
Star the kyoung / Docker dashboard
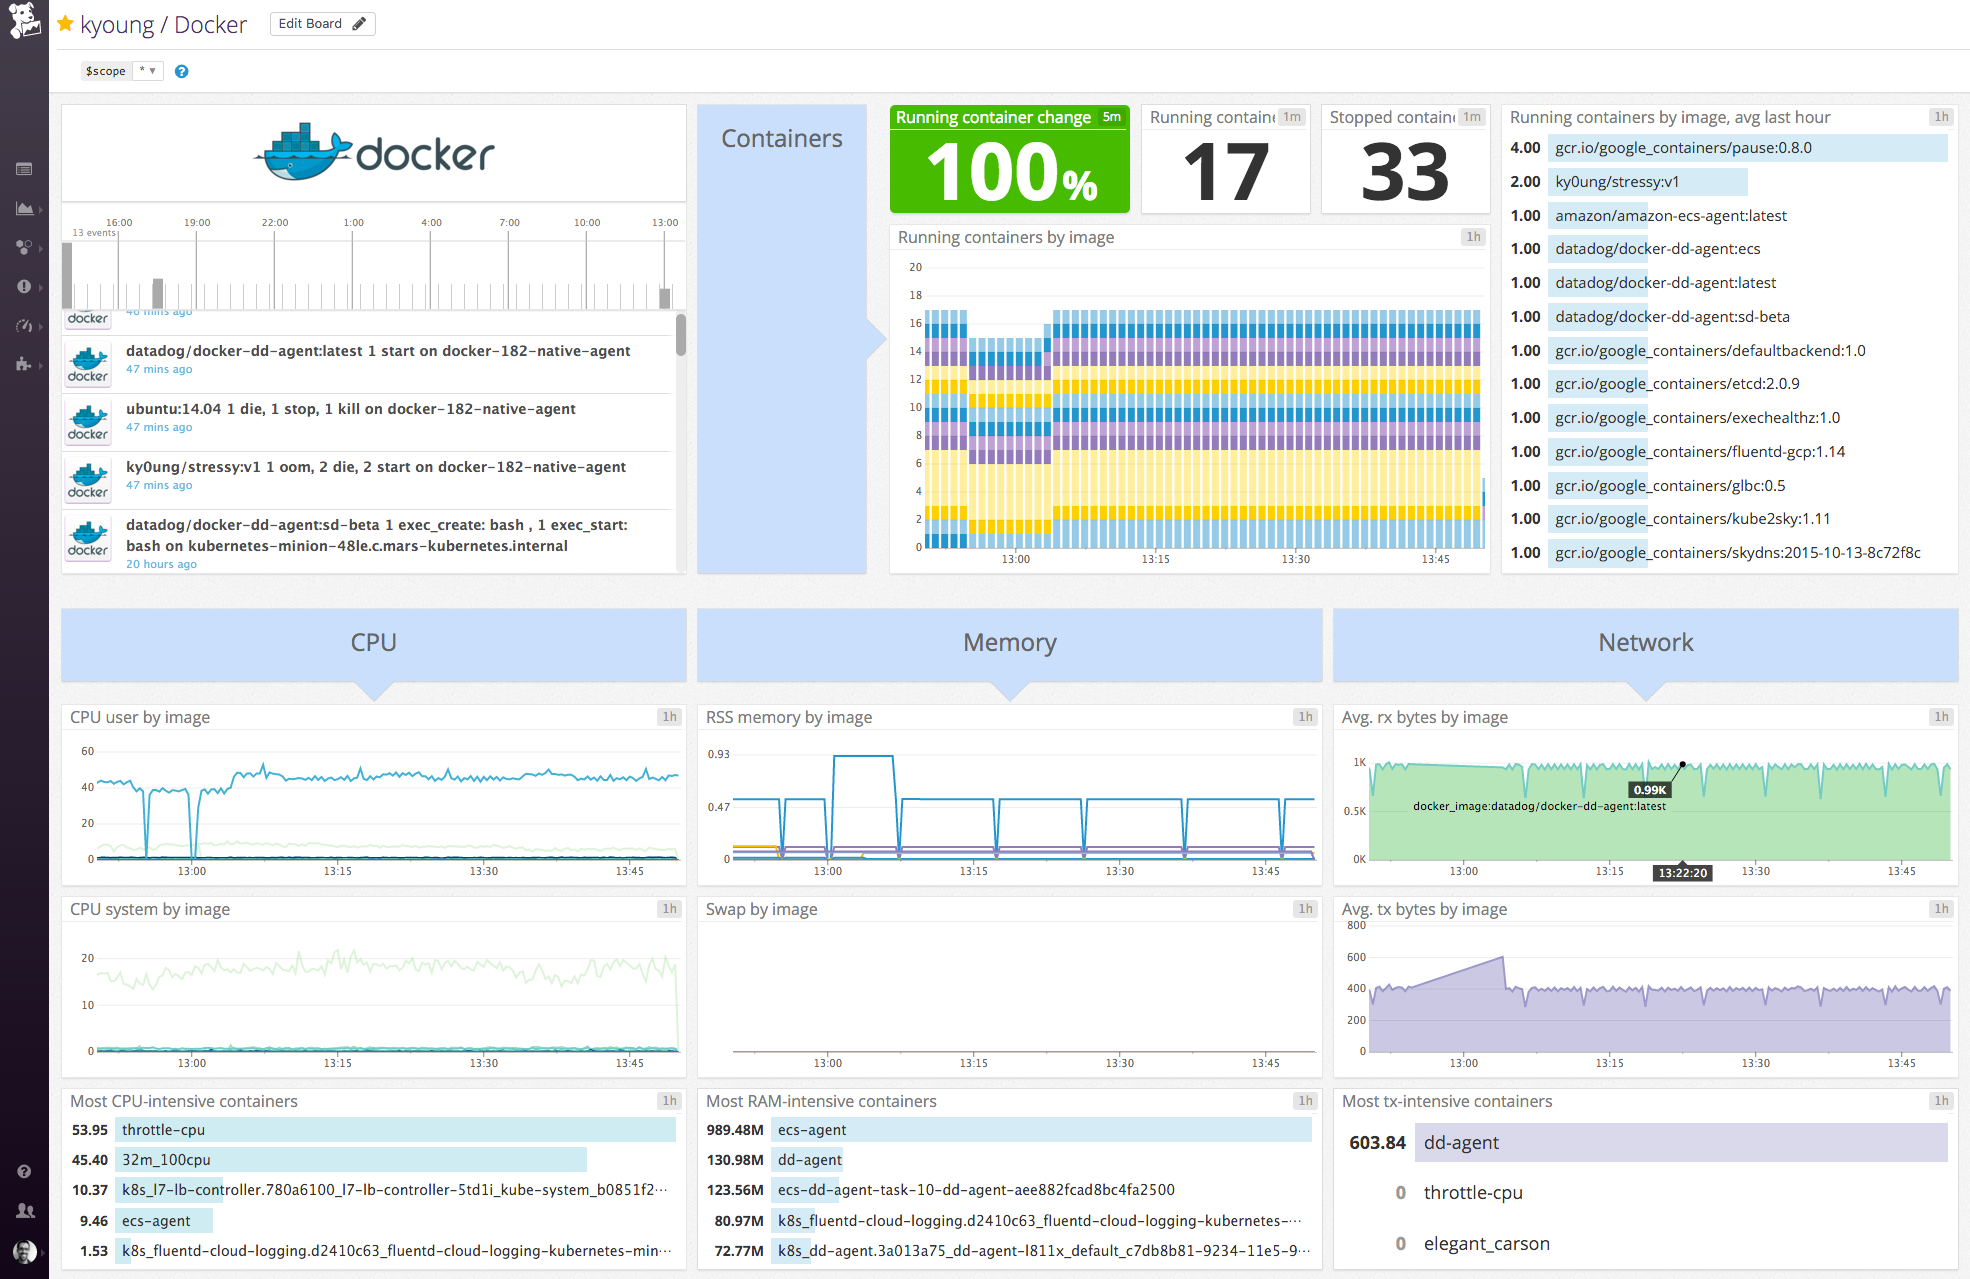click(65, 23)
